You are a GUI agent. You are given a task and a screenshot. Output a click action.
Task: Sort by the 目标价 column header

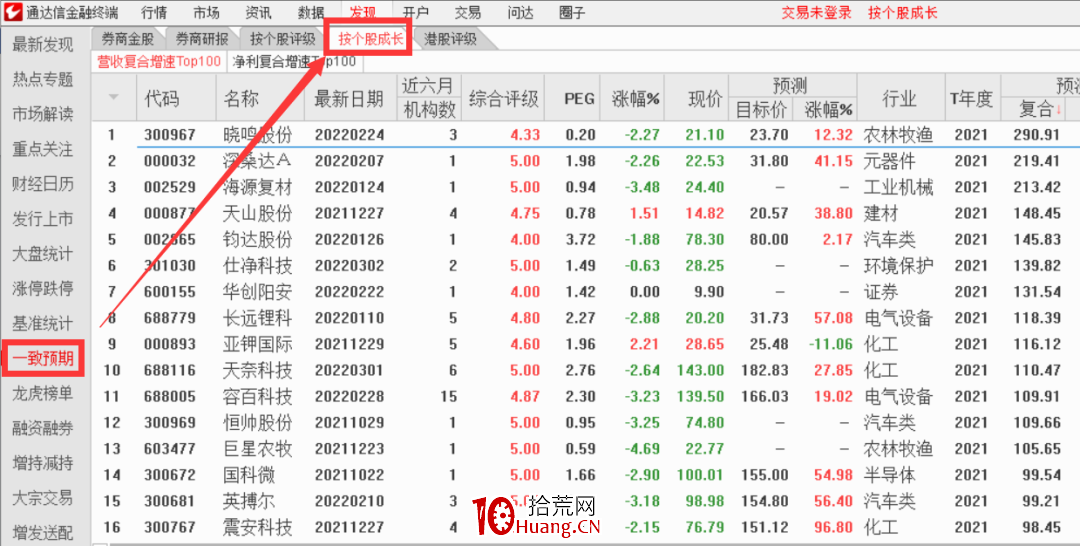point(760,109)
